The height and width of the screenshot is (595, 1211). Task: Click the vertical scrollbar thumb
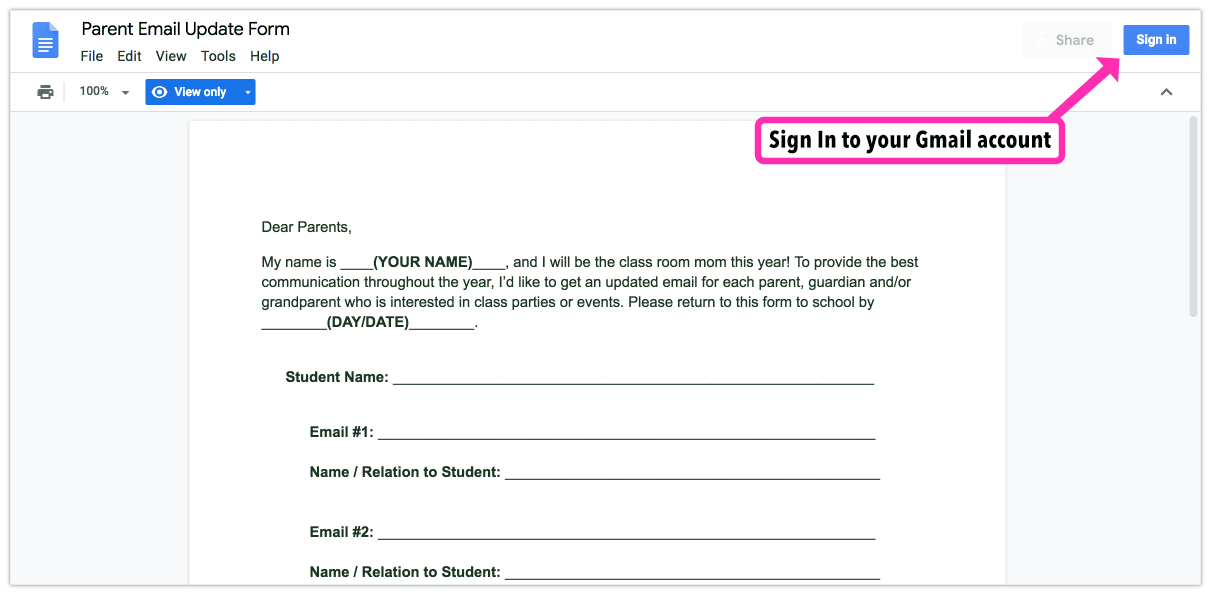click(x=1193, y=215)
